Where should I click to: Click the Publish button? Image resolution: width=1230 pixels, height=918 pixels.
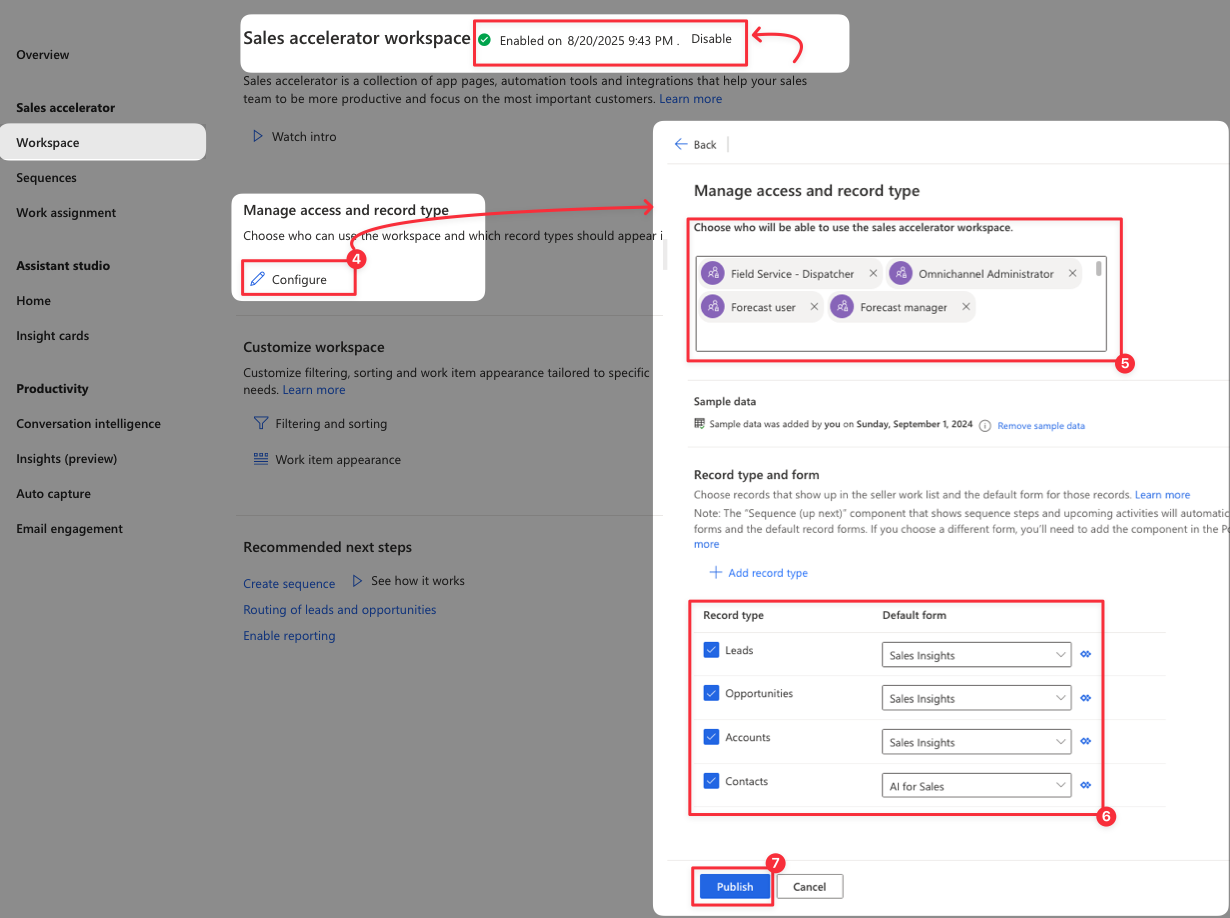pyautogui.click(x=734, y=887)
